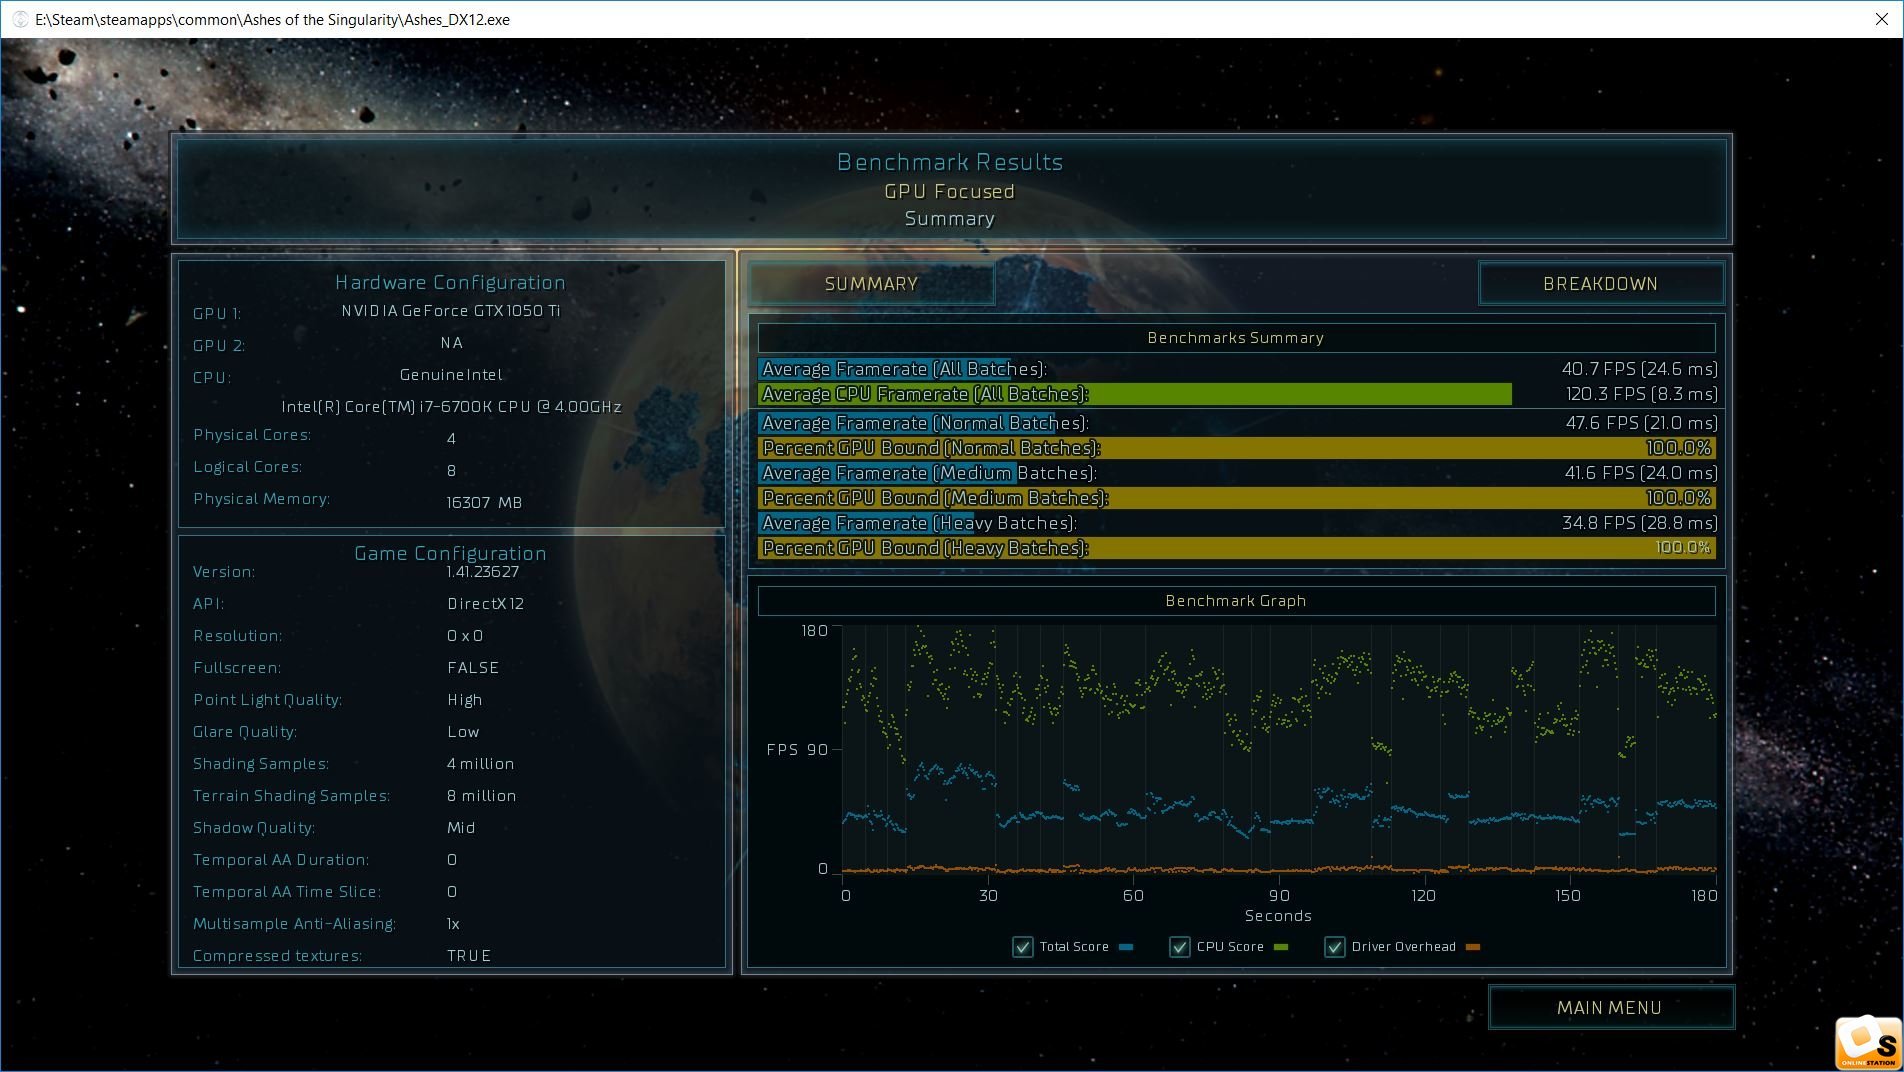Image resolution: width=1904 pixels, height=1072 pixels.
Task: Click the Shadow Quality value Mid
Action: 461,828
